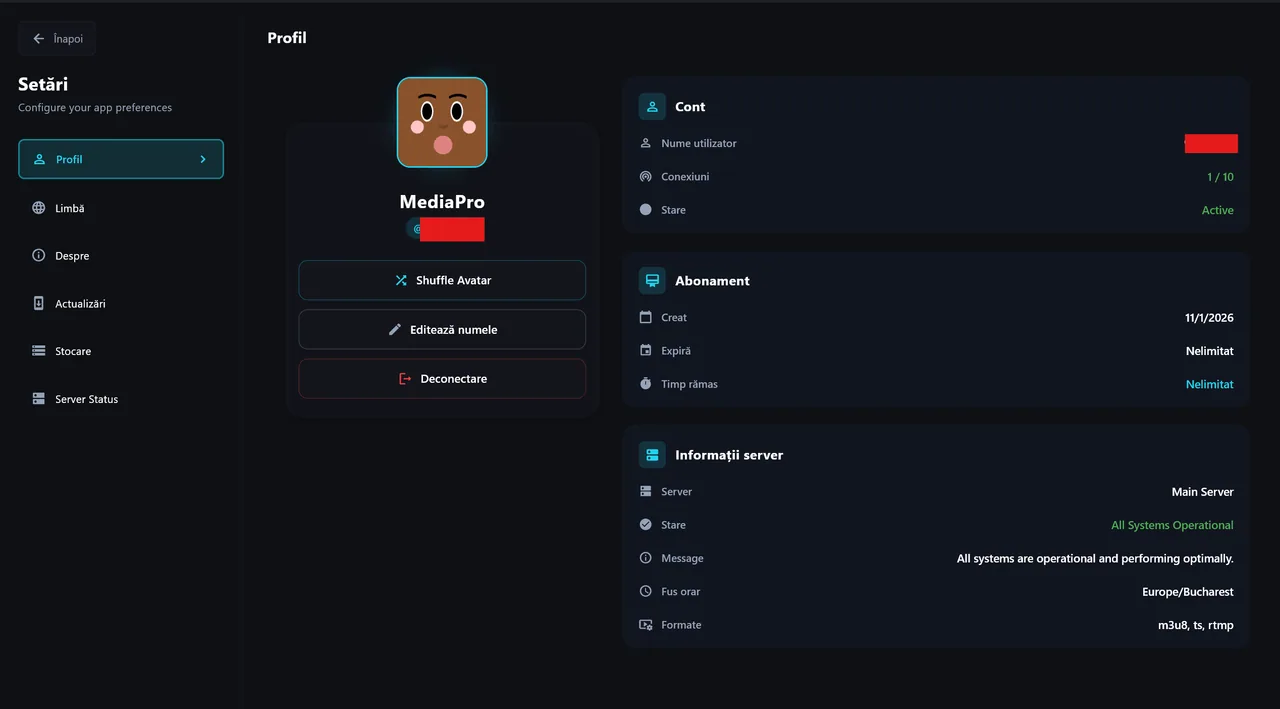1280x709 pixels.
Task: Click the avatar face thumbnail
Action: [x=442, y=122]
